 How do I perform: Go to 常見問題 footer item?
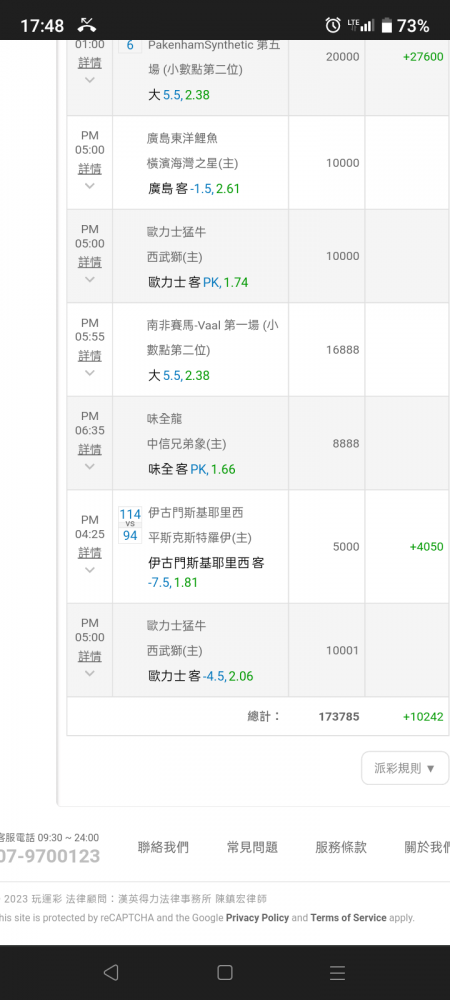click(x=252, y=848)
